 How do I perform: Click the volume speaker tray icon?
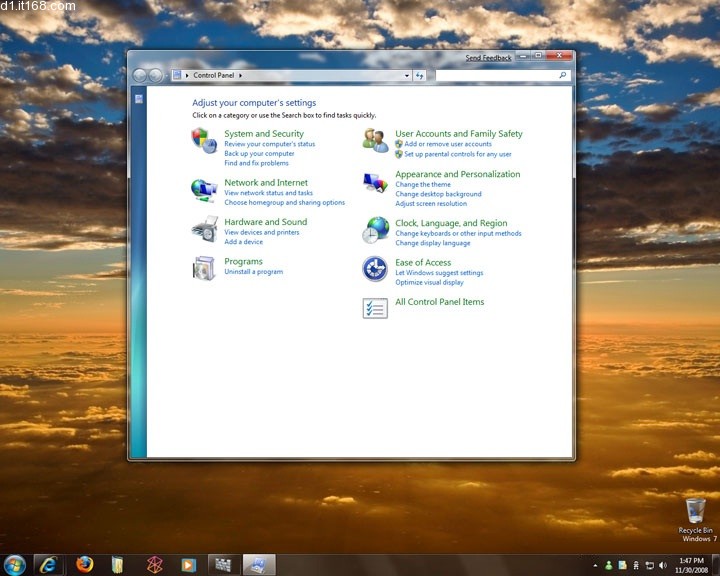662,565
